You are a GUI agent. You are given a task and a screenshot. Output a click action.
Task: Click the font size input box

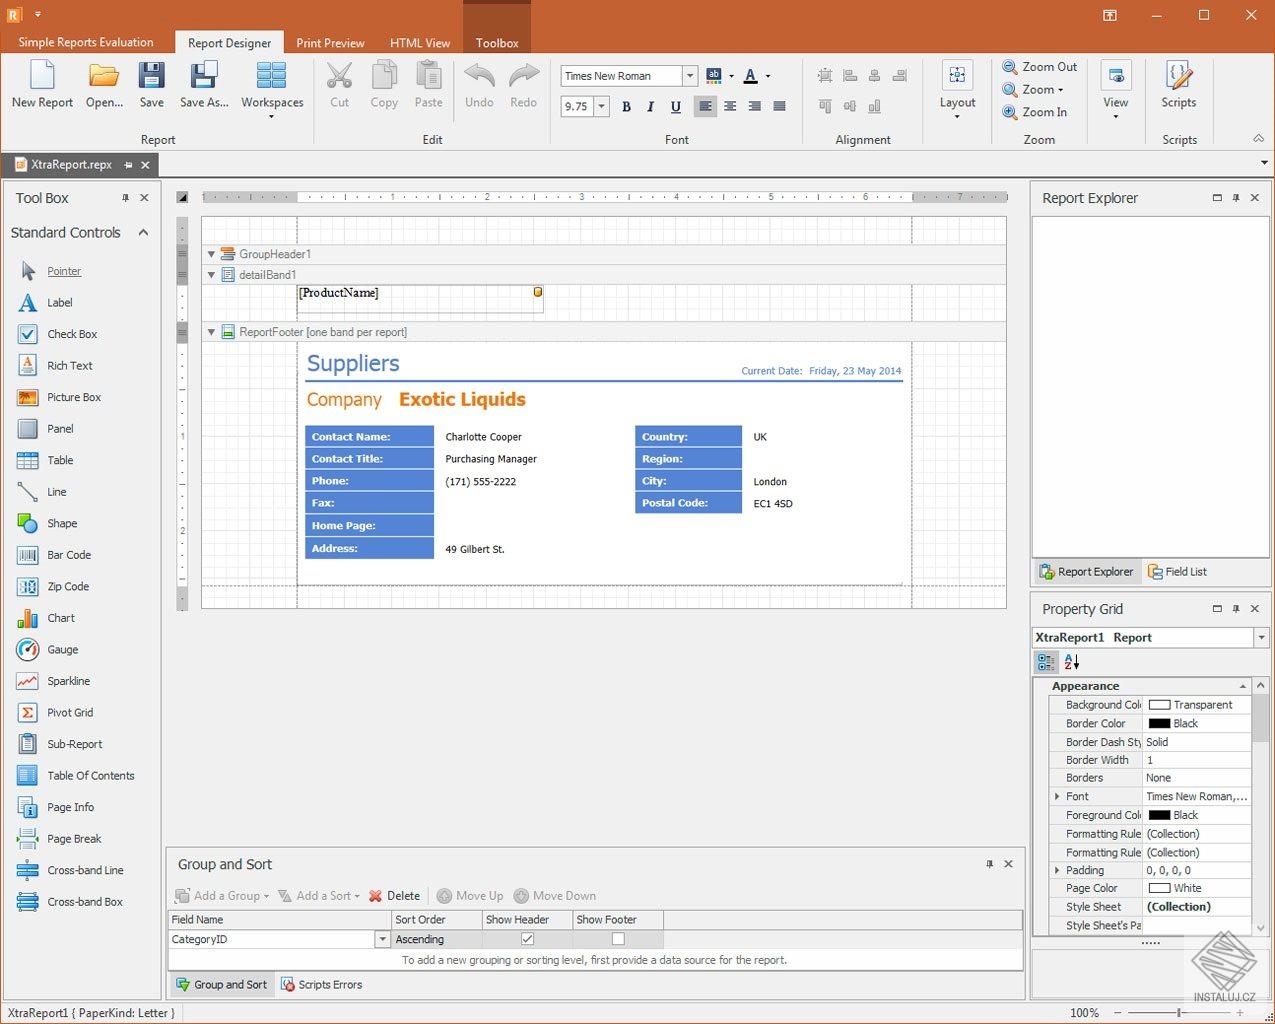point(577,107)
